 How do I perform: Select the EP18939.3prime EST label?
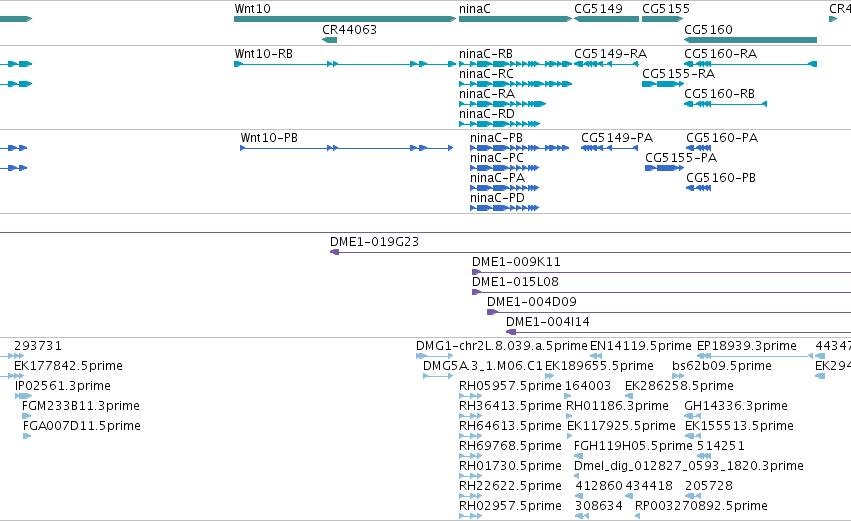pyautogui.click(x=747, y=346)
